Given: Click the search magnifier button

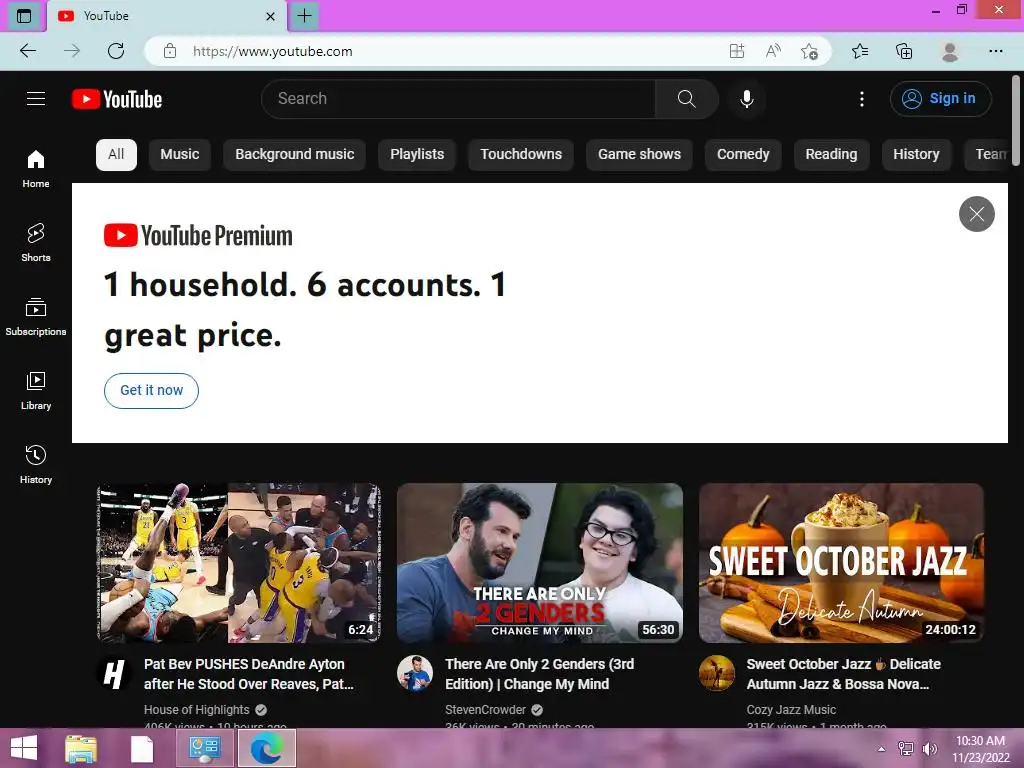Looking at the screenshot, I should click(686, 99).
